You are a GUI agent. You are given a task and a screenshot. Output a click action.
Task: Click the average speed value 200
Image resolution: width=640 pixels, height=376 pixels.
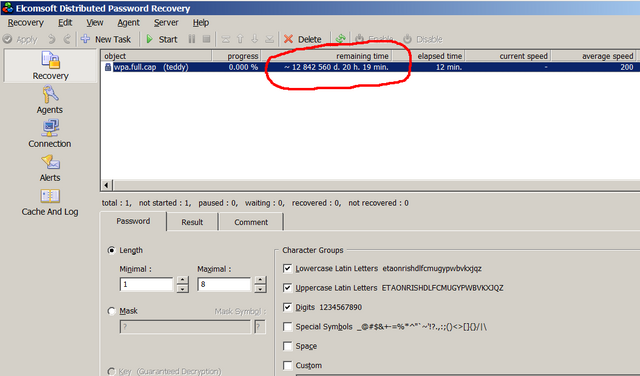627,67
